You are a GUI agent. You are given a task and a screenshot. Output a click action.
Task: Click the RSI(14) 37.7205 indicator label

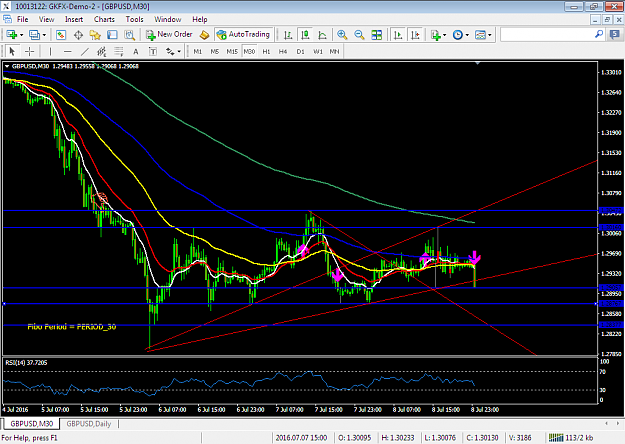click(x=26, y=362)
